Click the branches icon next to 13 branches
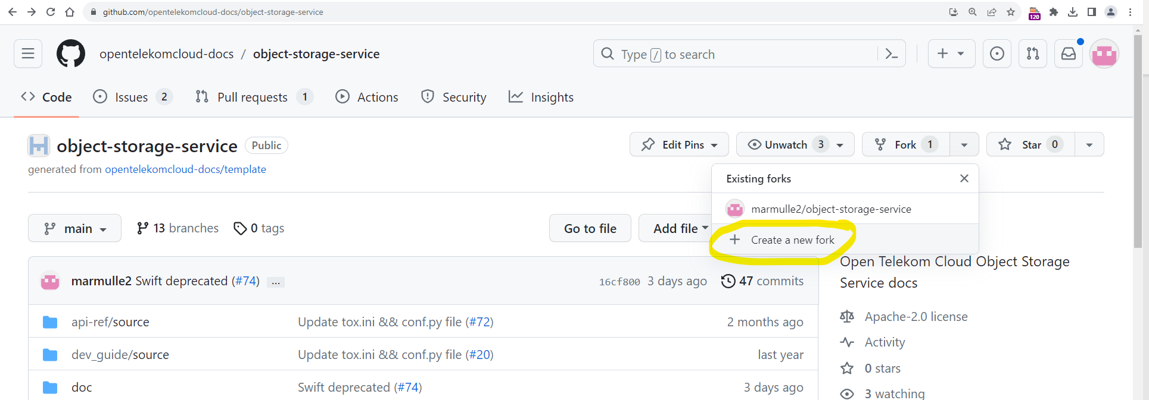This screenshot has width=1149, height=400. pyautogui.click(x=143, y=229)
